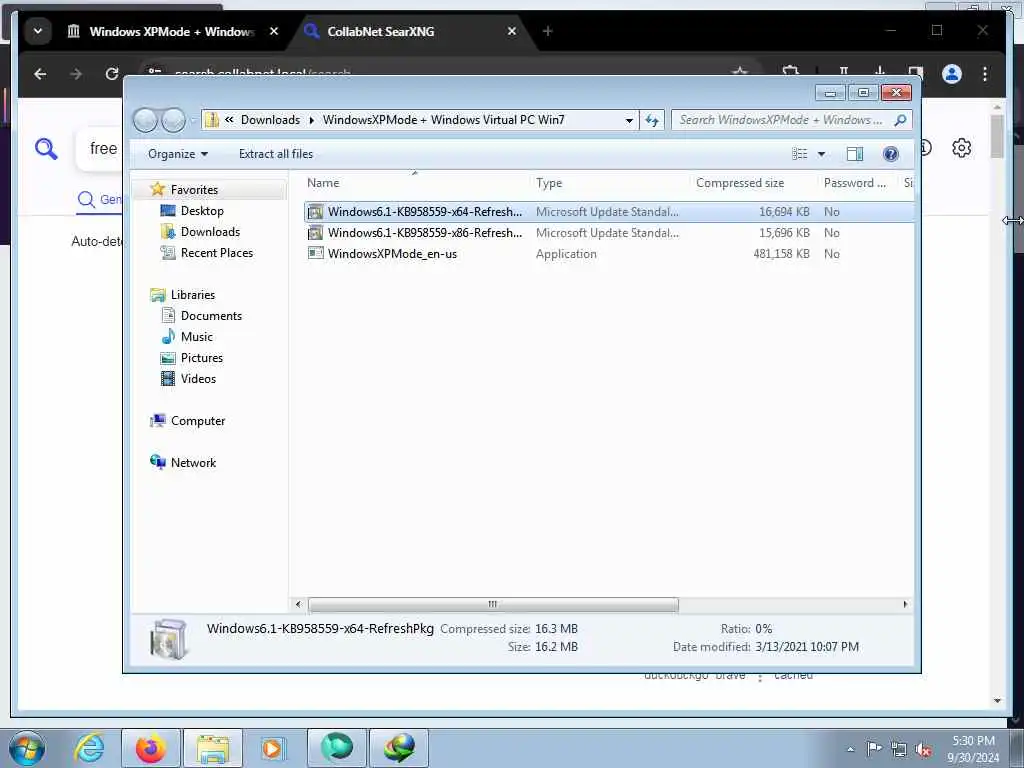This screenshot has width=1024, height=768.
Task: Open the Organize menu
Action: point(178,154)
